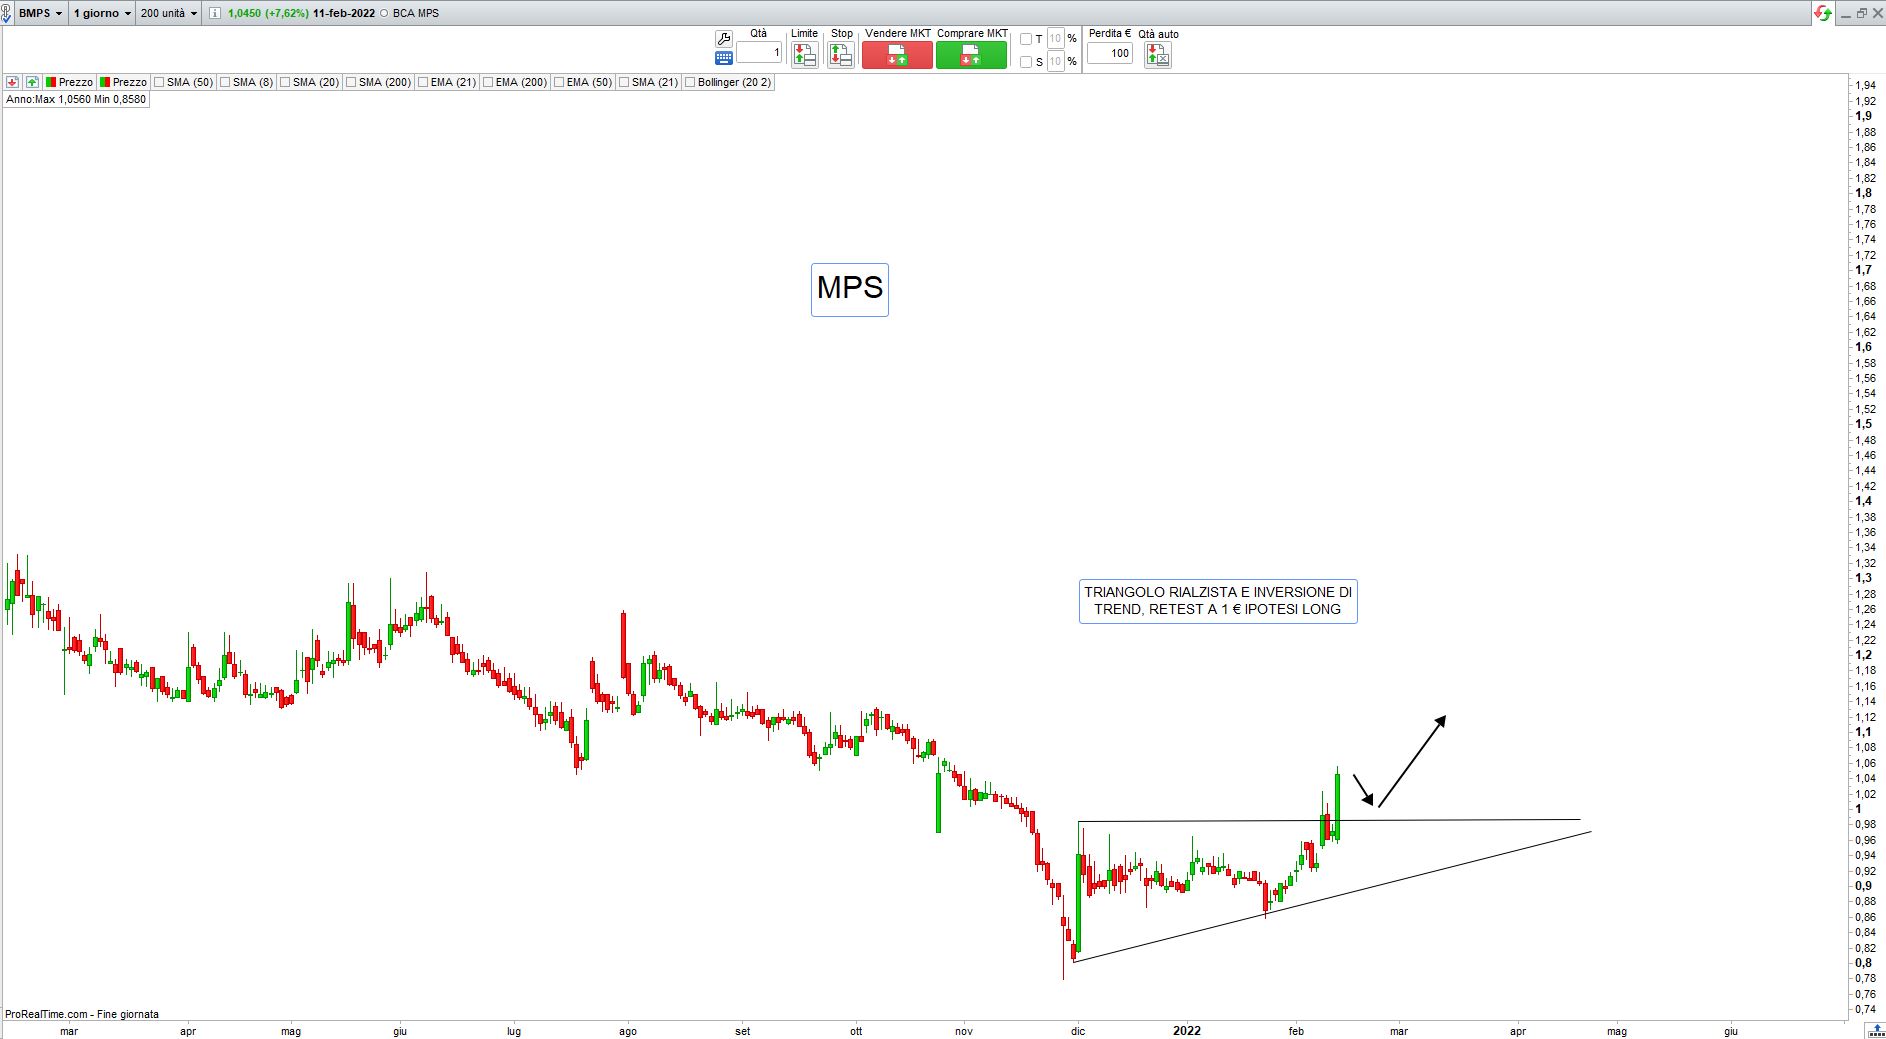Screen dimensions: 1886x1039
Task: Click the 2022 year marker on time axis
Action: click(1187, 1031)
